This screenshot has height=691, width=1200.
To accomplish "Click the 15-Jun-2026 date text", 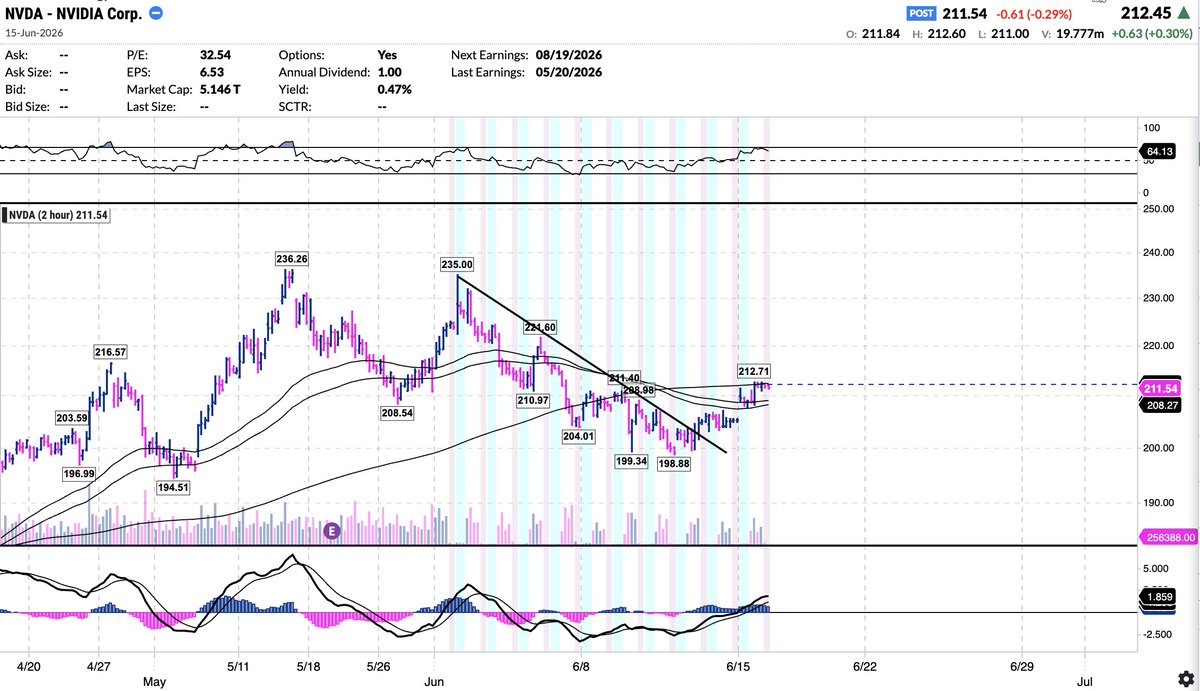I will click(32, 34).
